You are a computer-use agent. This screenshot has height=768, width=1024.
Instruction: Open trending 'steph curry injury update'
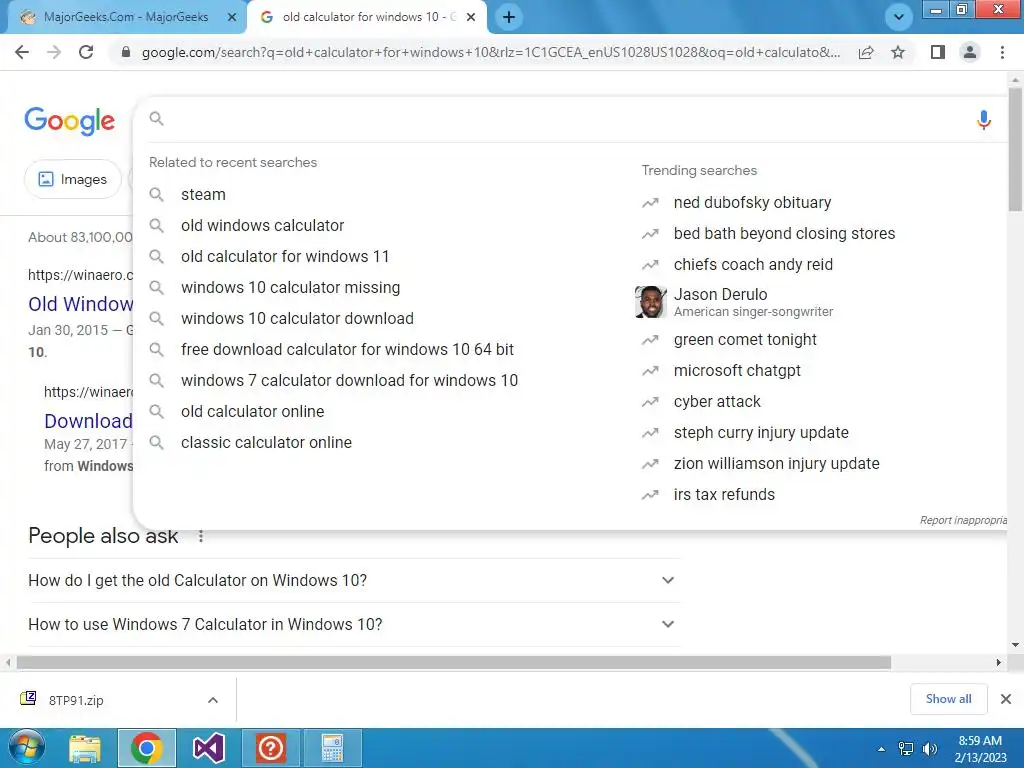(x=761, y=433)
